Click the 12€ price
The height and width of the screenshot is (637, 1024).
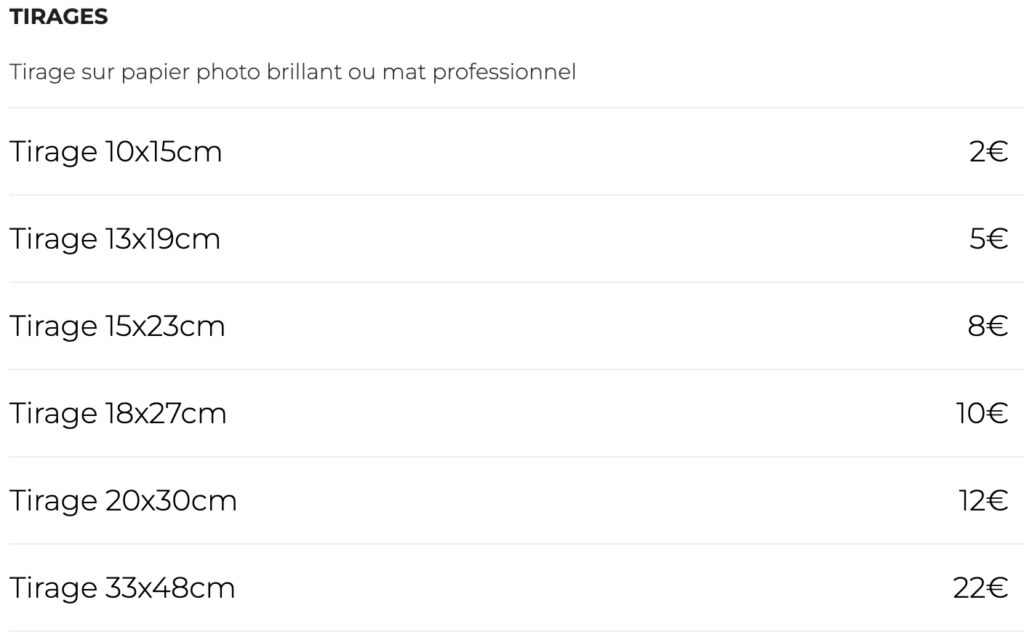coord(983,500)
